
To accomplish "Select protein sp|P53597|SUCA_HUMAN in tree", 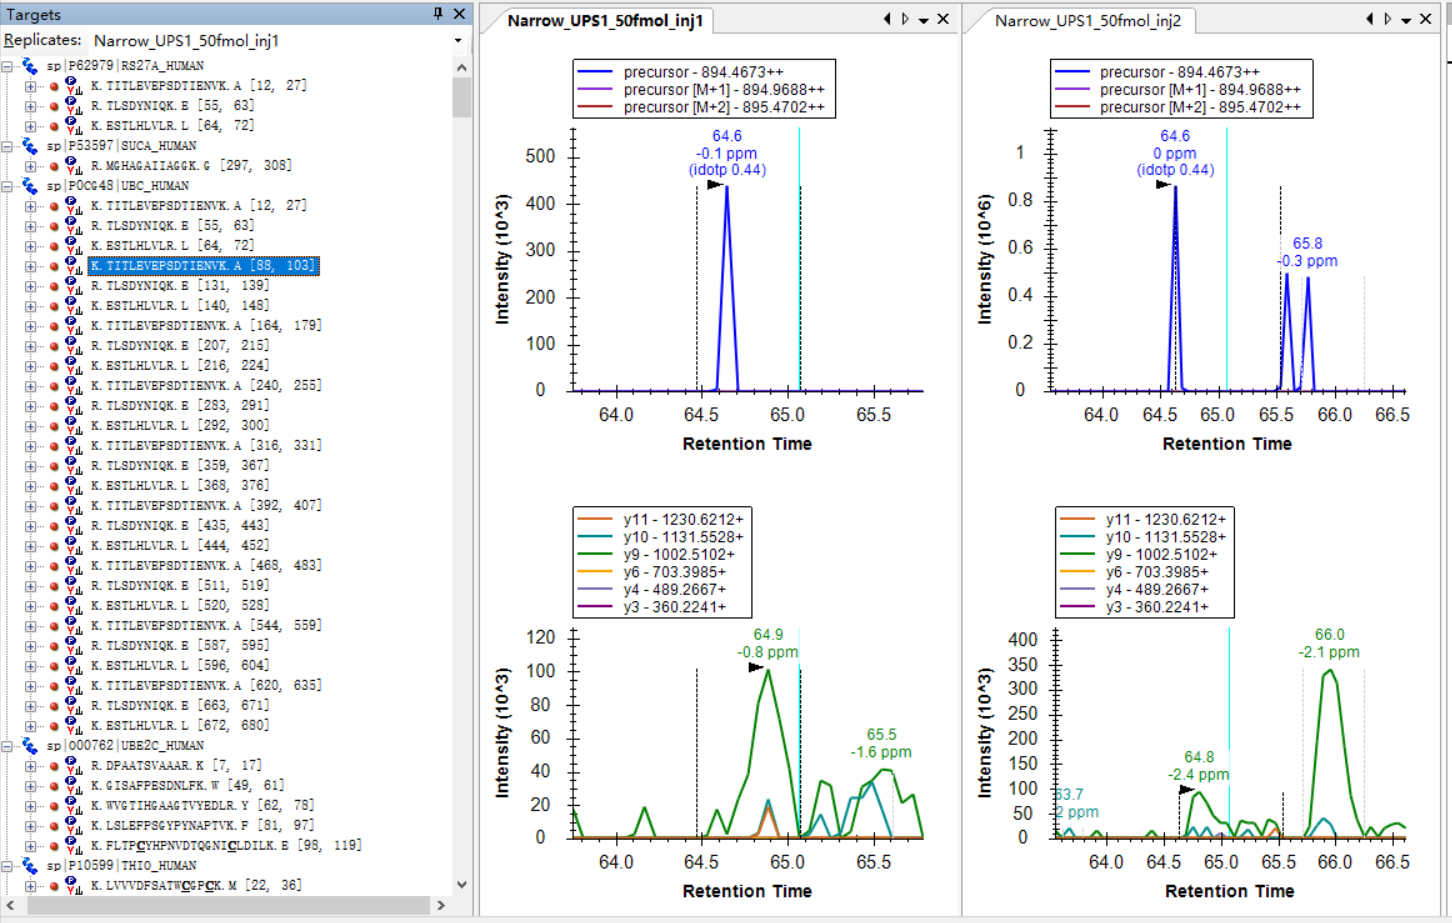I will click(121, 146).
